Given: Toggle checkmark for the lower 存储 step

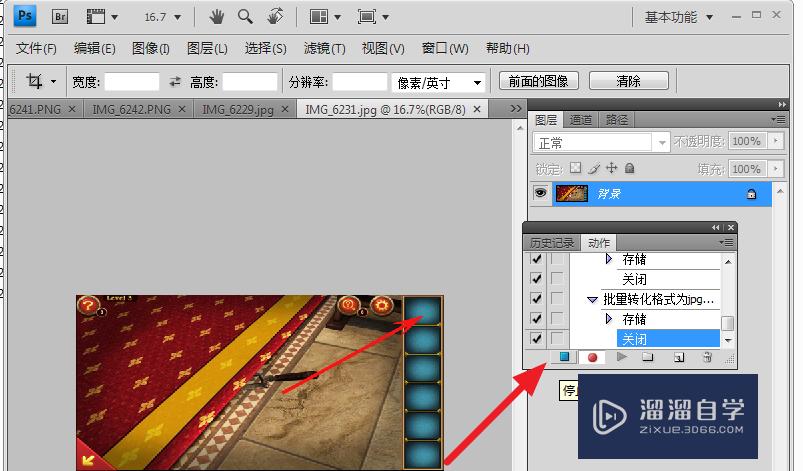Looking at the screenshot, I should 536,318.
